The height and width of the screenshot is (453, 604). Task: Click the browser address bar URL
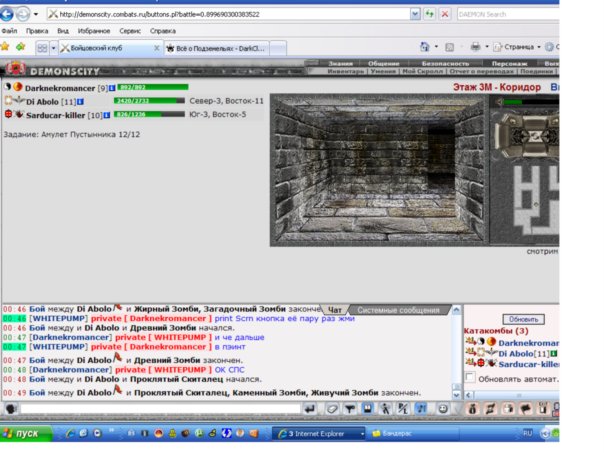[x=227, y=14]
